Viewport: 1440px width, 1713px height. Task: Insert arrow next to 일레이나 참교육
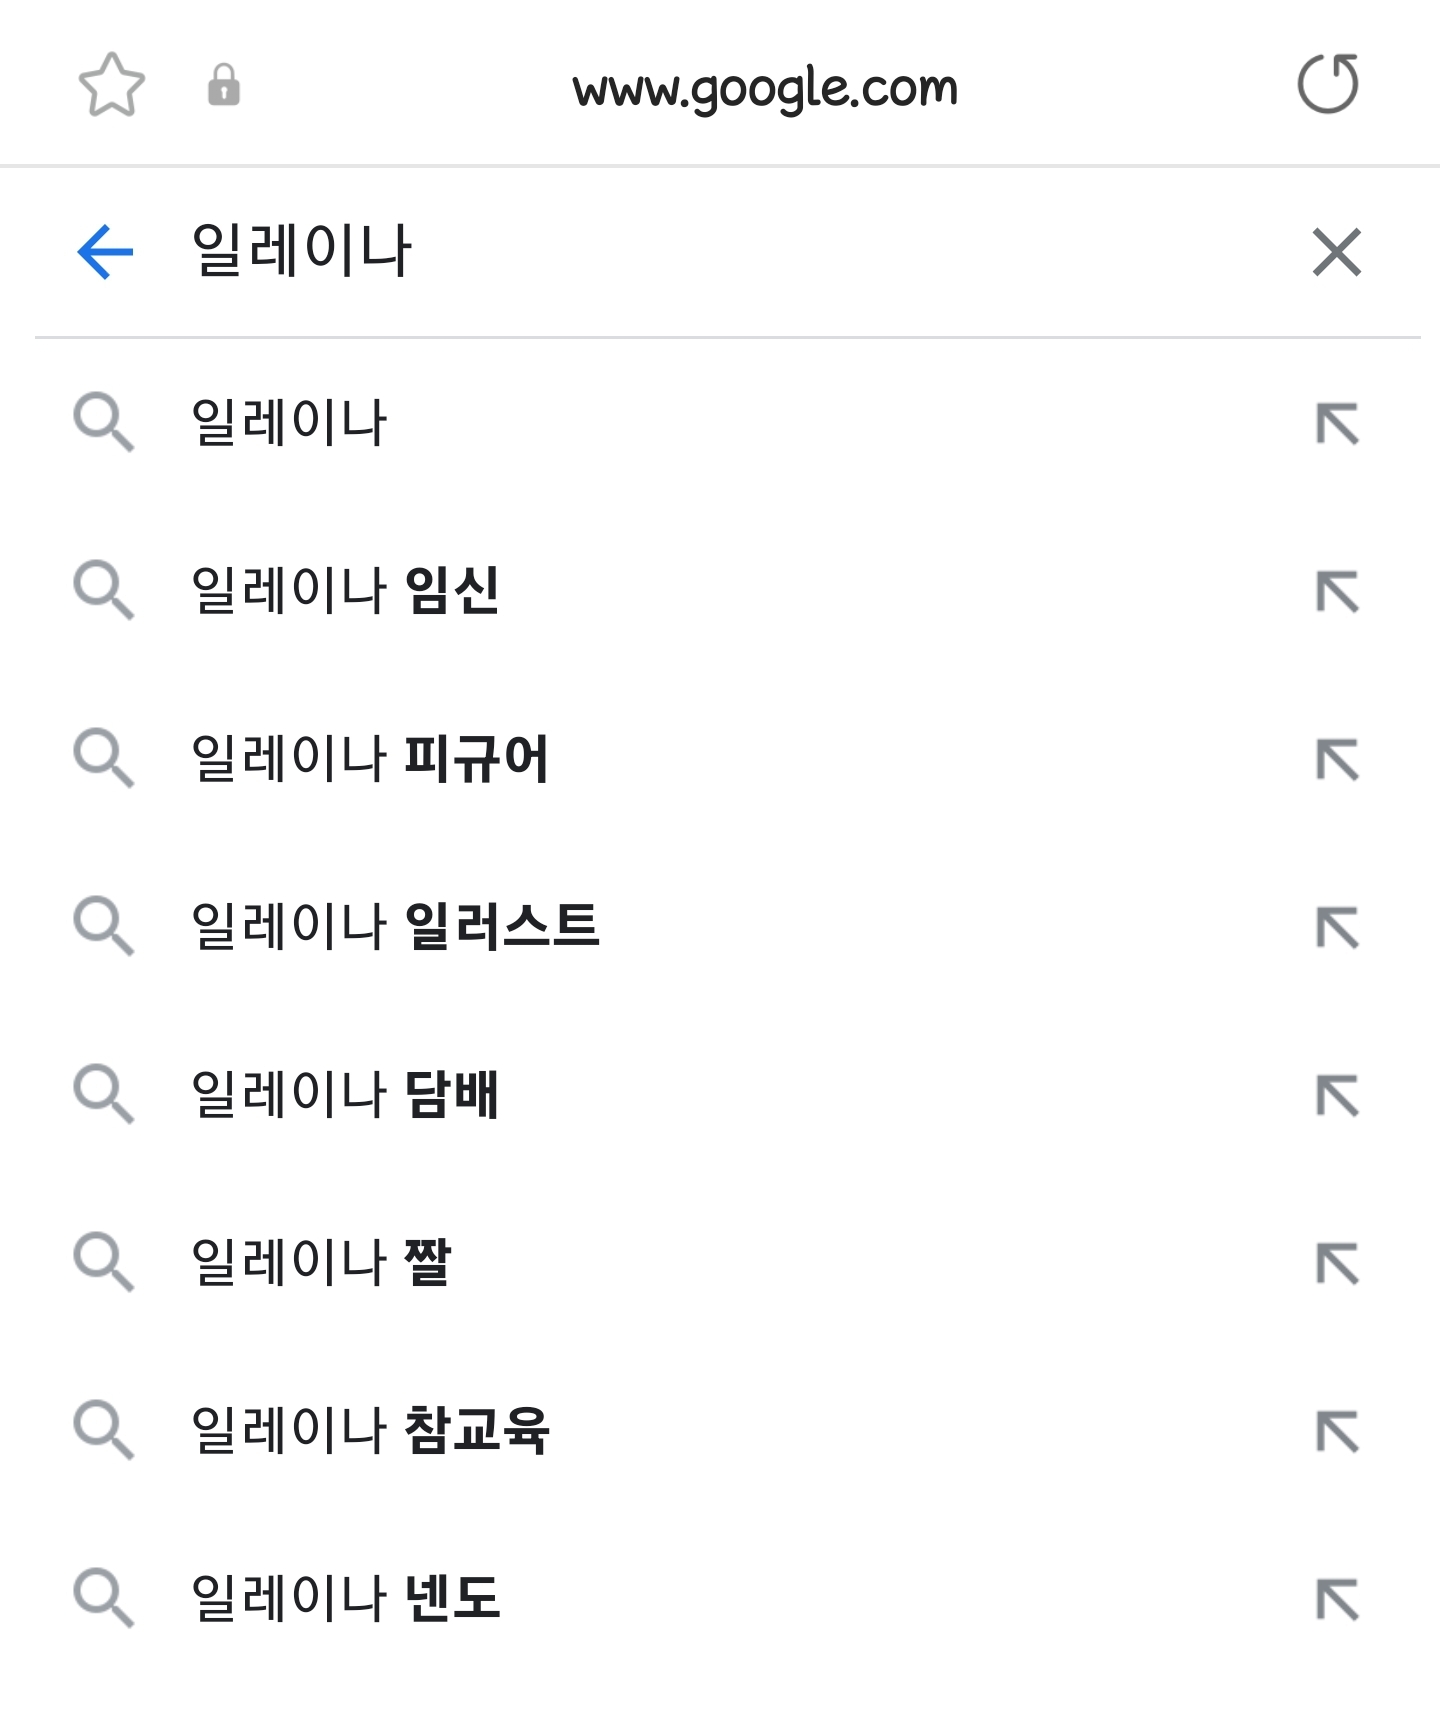(1337, 1432)
